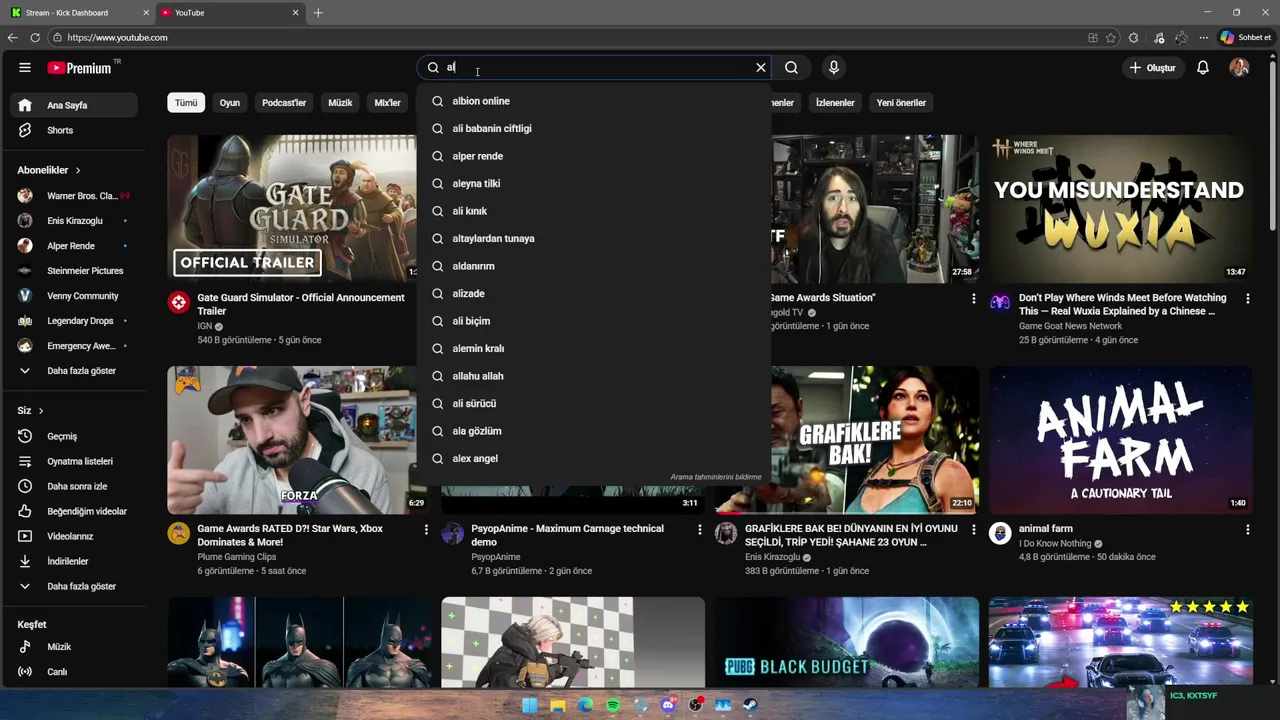Open Steam from the taskbar
The image size is (1280, 720).
(x=751, y=705)
